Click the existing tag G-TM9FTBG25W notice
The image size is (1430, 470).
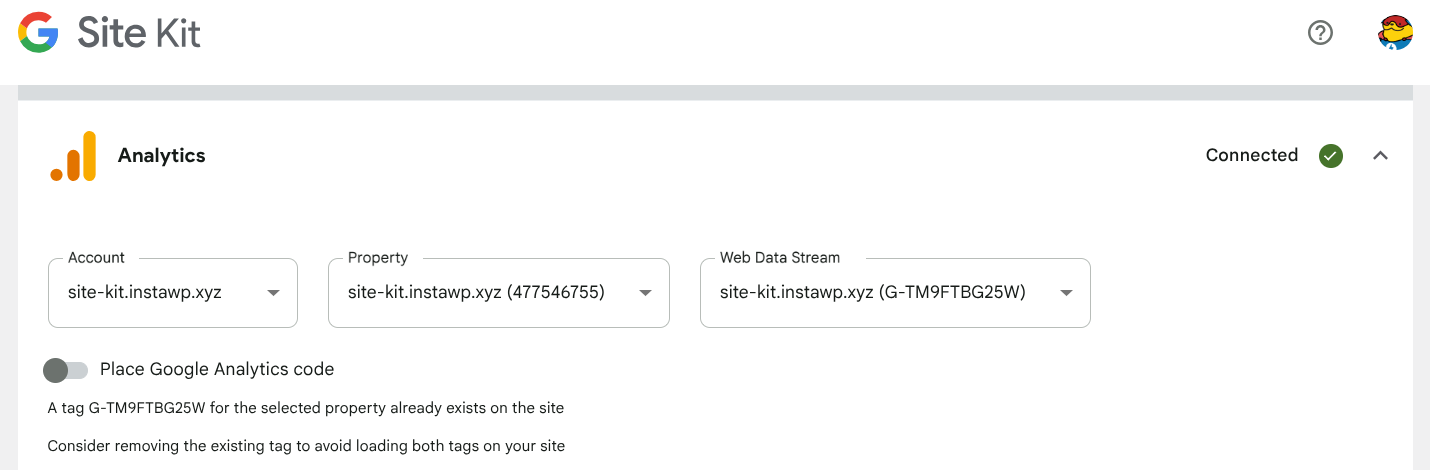click(x=306, y=408)
